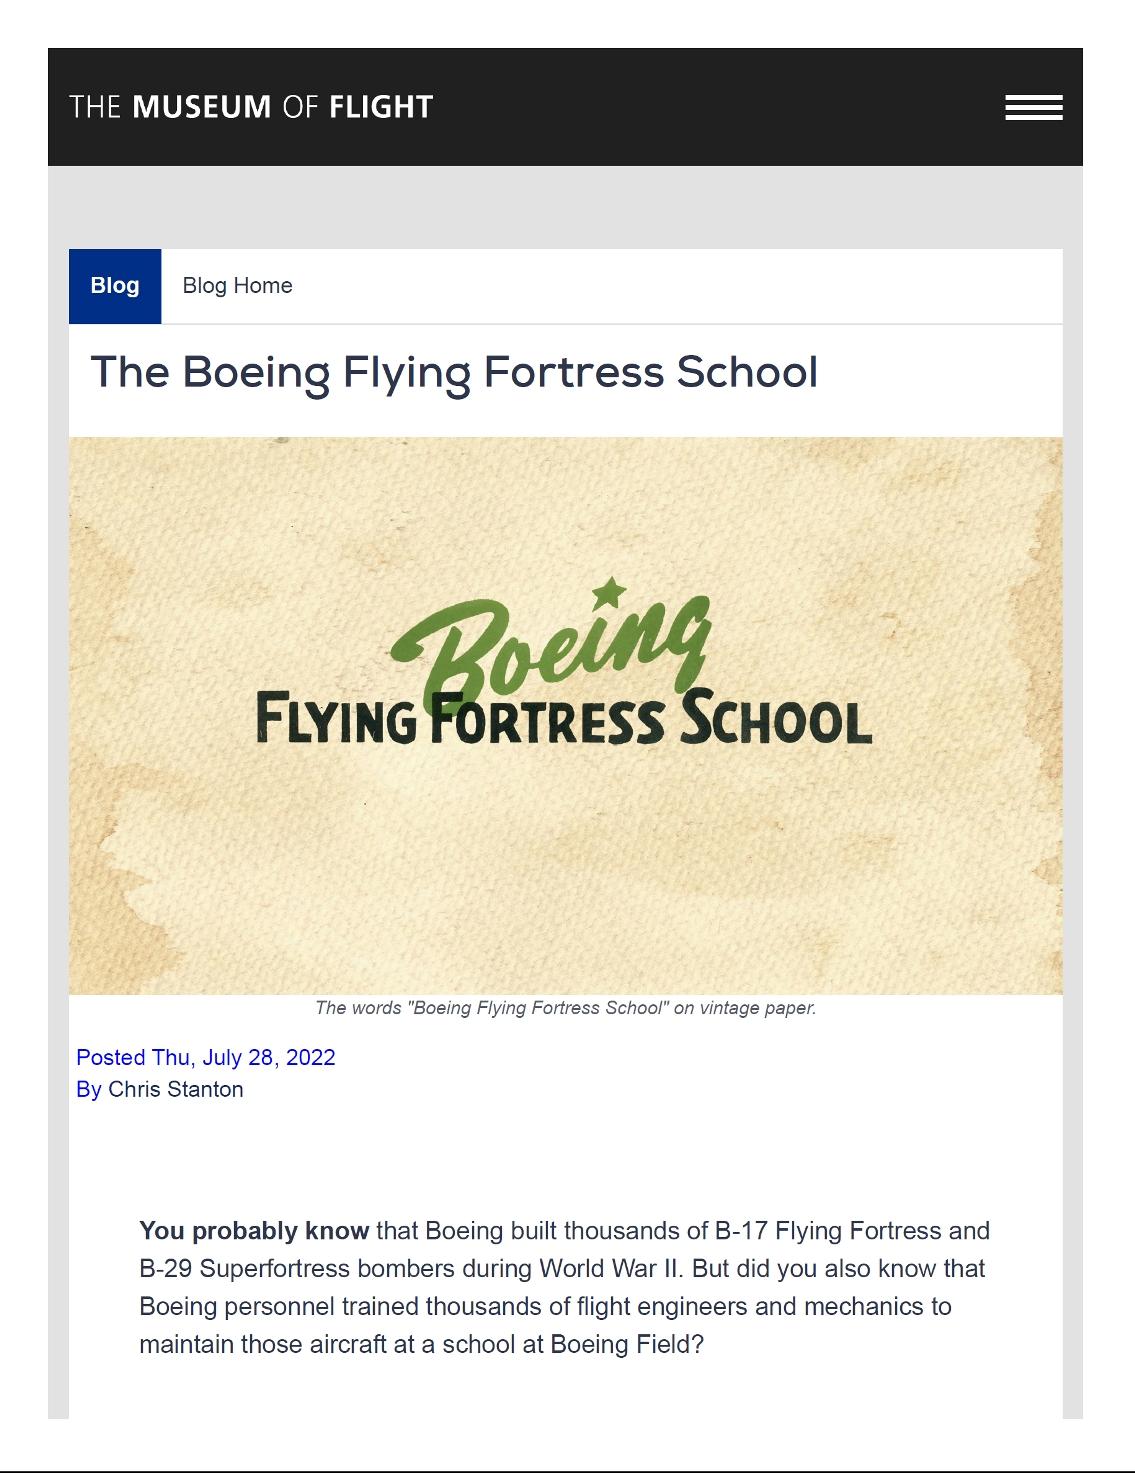Click the Flying Fortress School lettering in image

[x=564, y=722]
